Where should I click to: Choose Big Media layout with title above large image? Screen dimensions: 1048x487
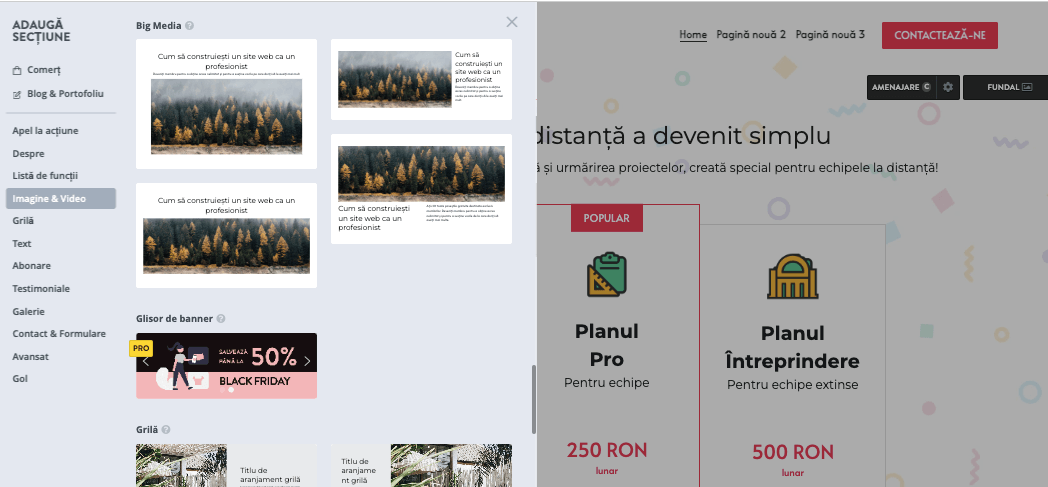pos(227,104)
